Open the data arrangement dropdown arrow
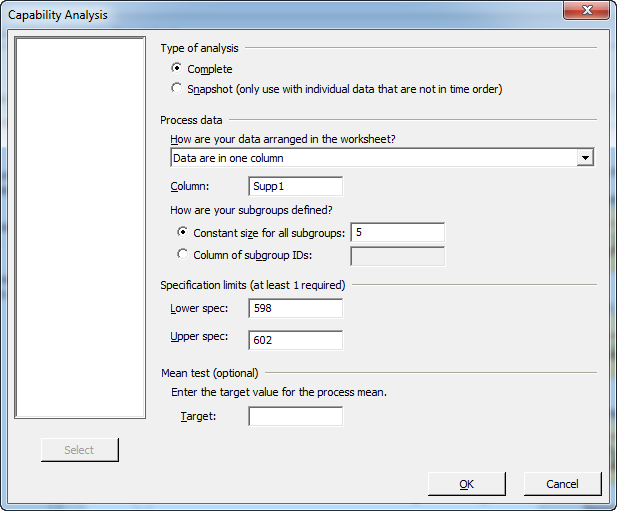This screenshot has height=511, width=617. (x=585, y=158)
